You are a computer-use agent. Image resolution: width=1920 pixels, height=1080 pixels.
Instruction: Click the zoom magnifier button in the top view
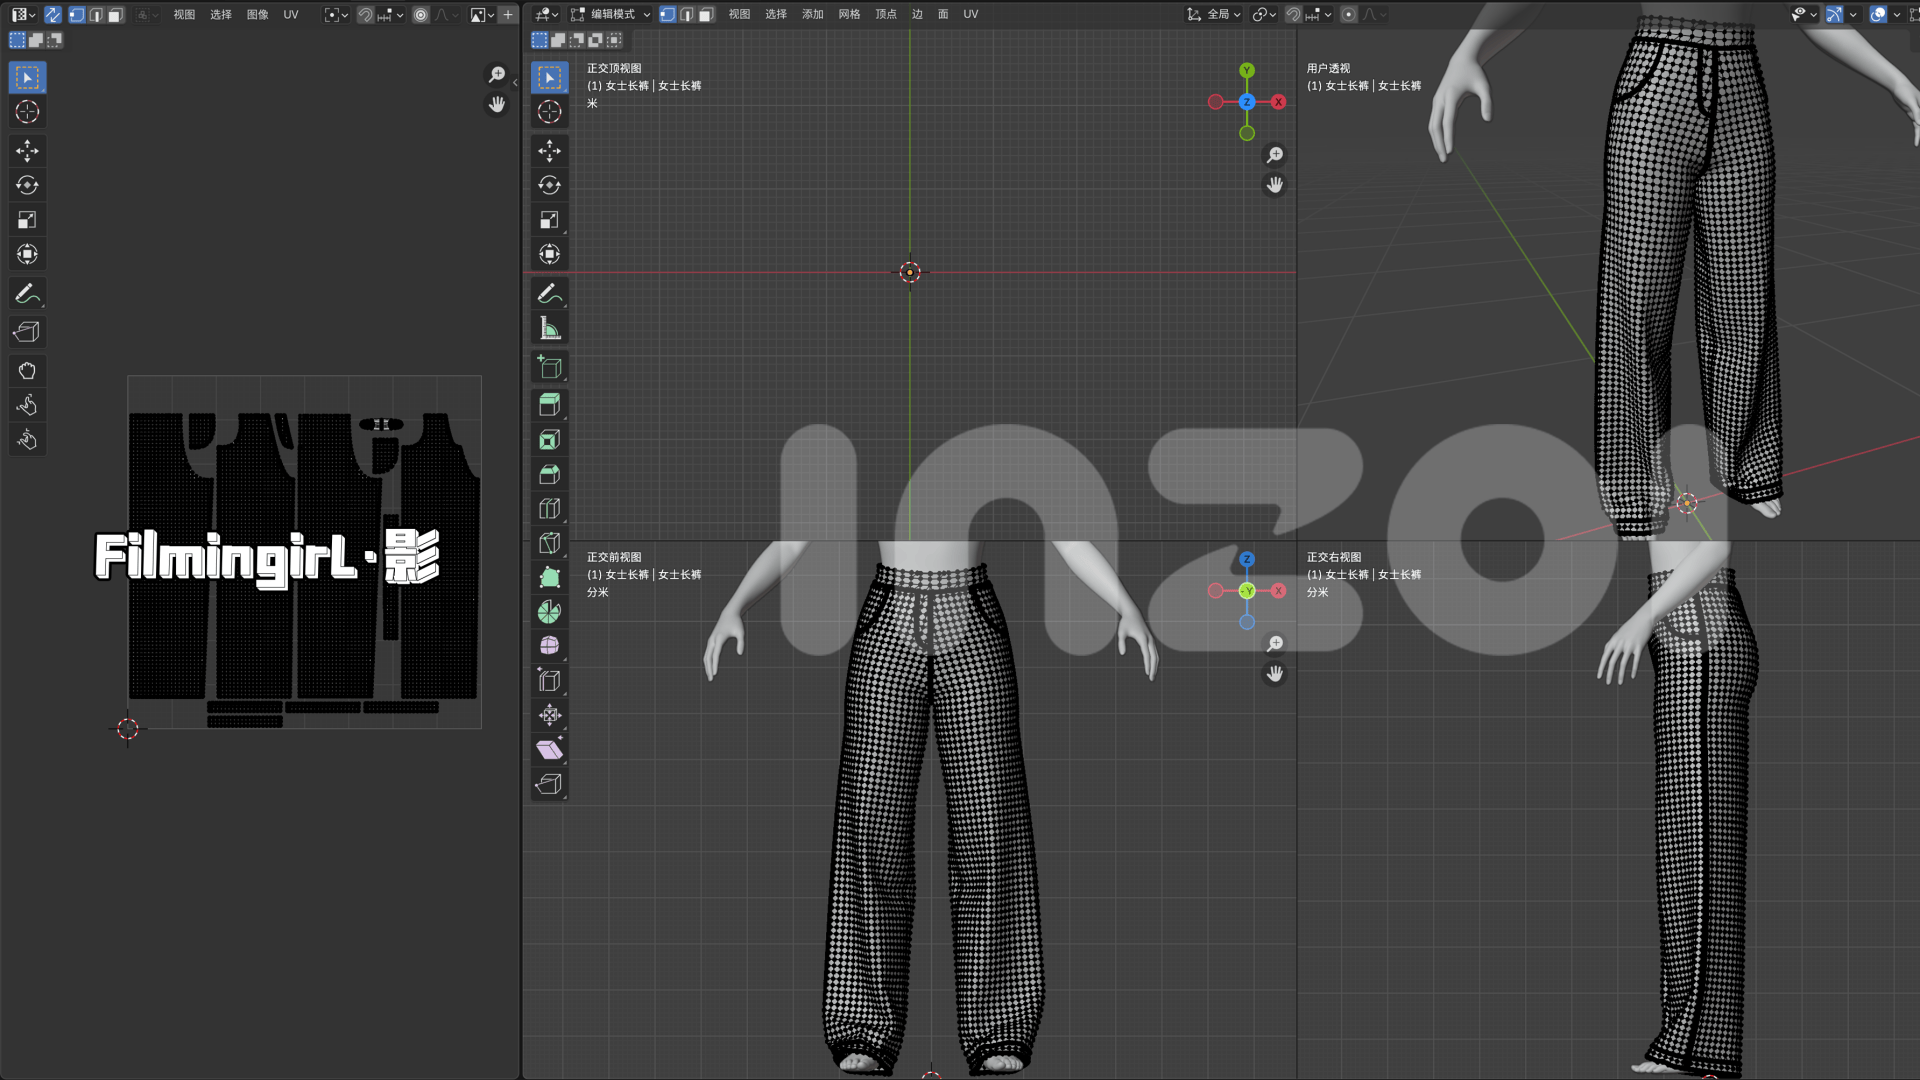pos(1275,155)
